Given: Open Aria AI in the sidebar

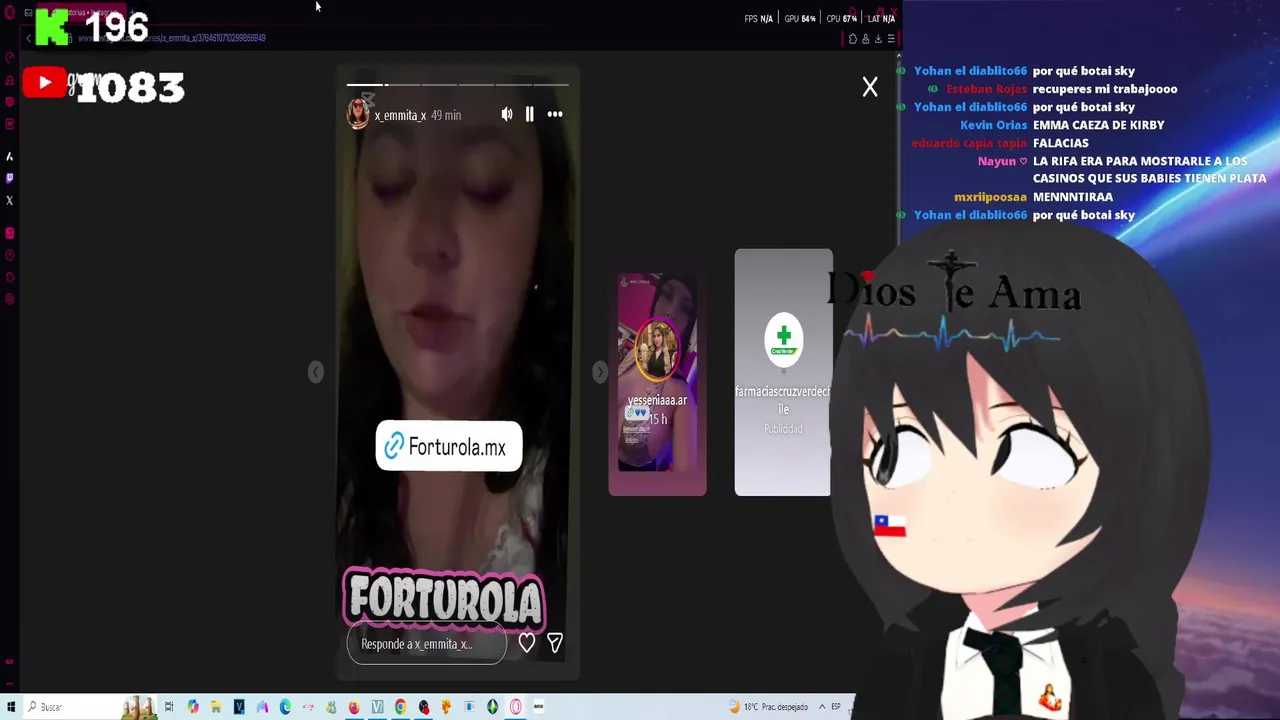Looking at the screenshot, I should tap(9, 156).
